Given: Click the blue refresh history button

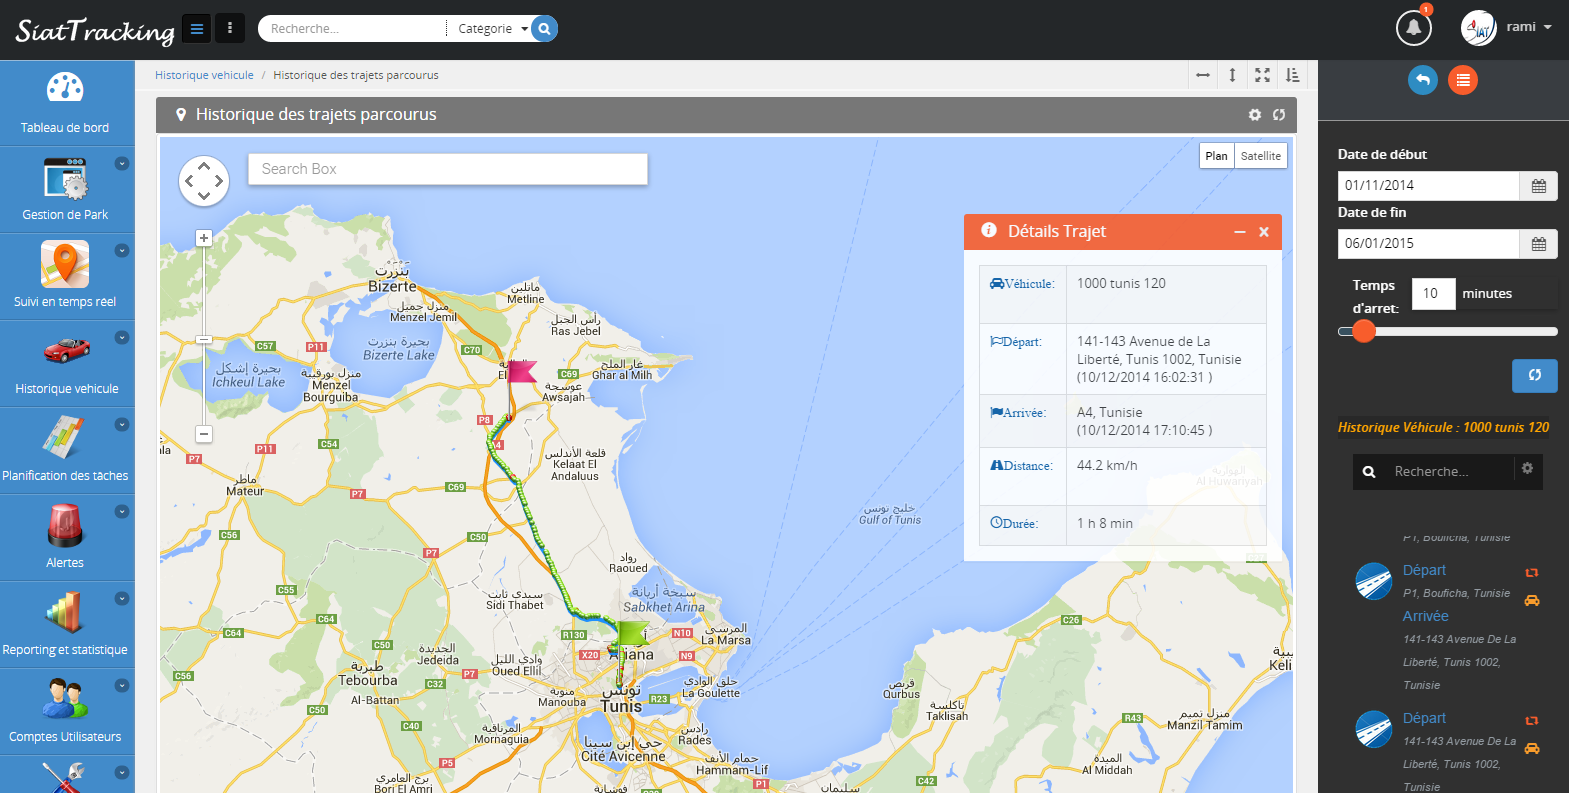Looking at the screenshot, I should click(1535, 376).
